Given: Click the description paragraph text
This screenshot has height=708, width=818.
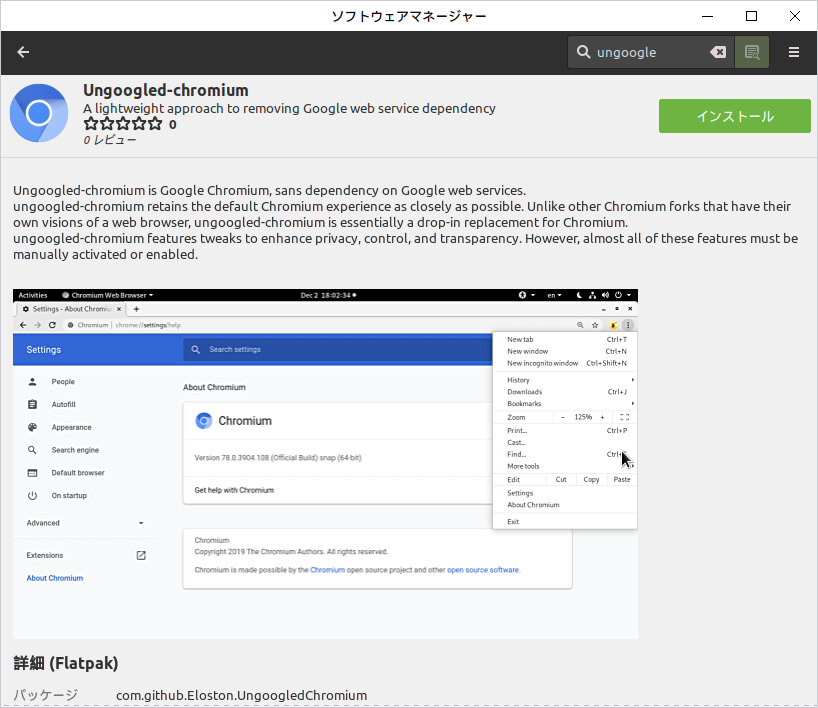Looking at the screenshot, I should (x=405, y=222).
